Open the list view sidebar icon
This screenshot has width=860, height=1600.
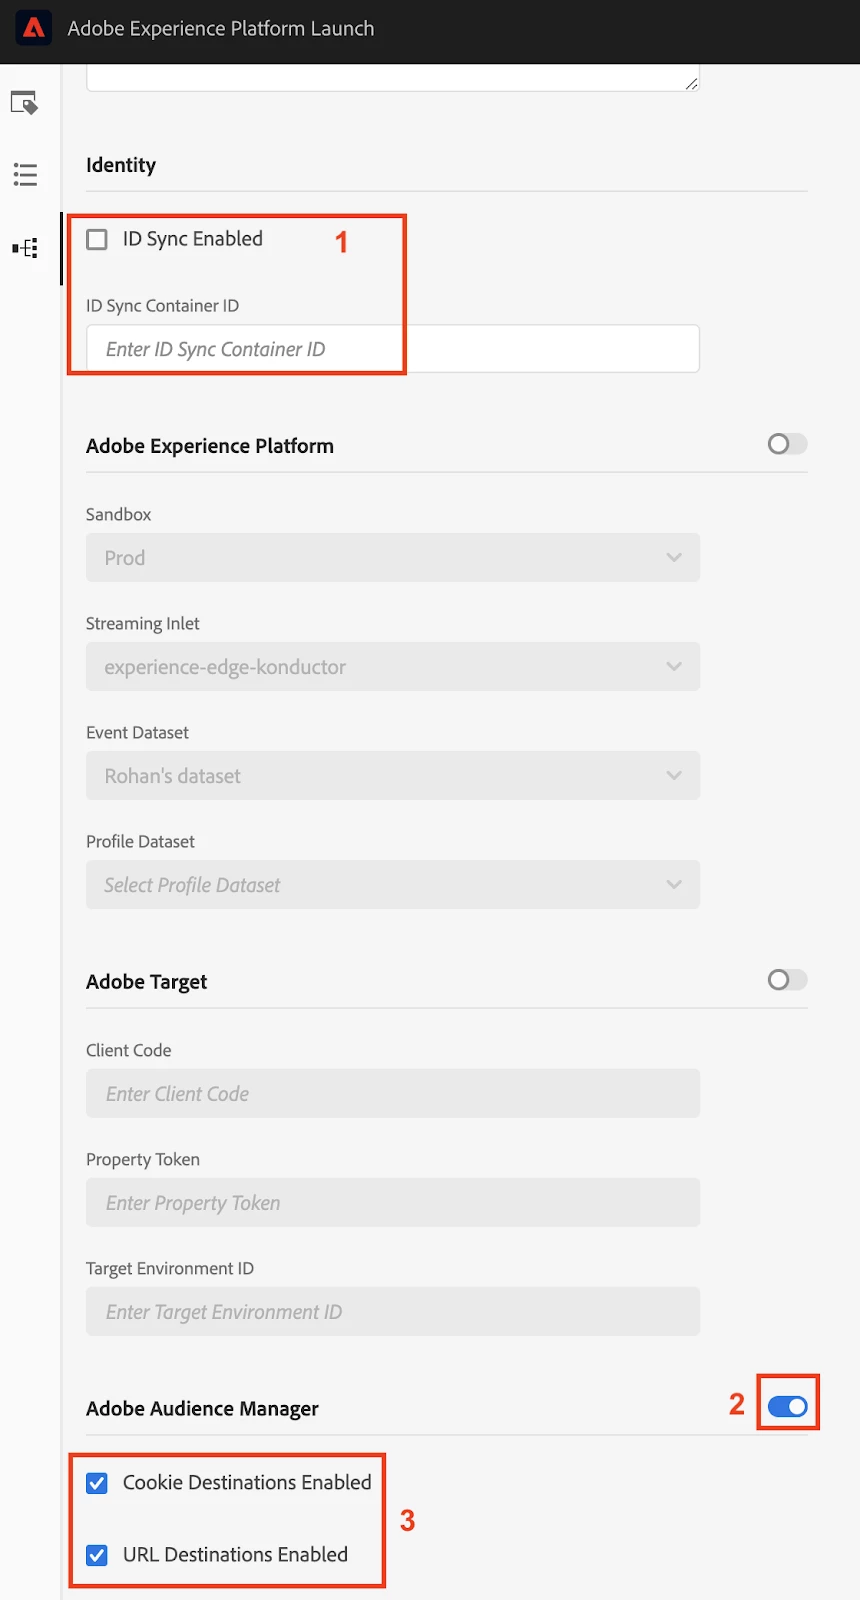tap(25, 175)
